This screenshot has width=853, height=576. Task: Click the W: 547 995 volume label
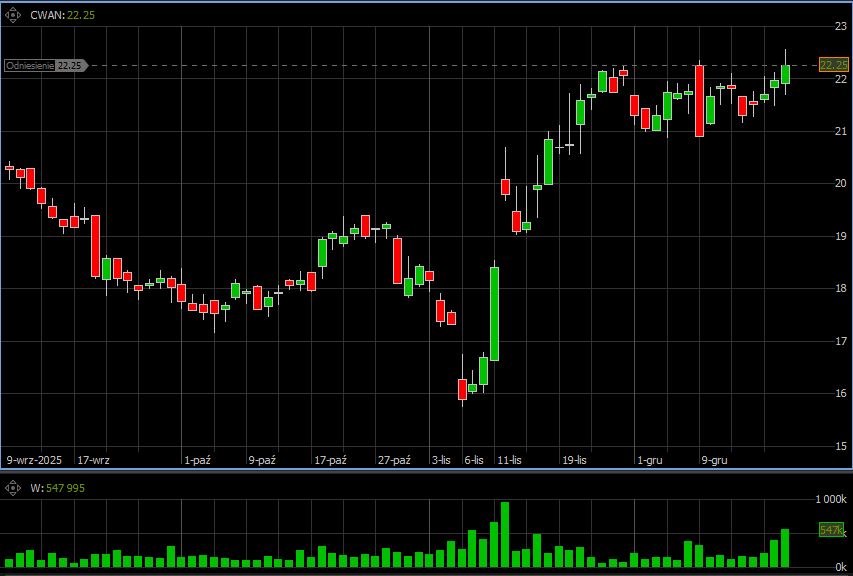[x=58, y=487]
